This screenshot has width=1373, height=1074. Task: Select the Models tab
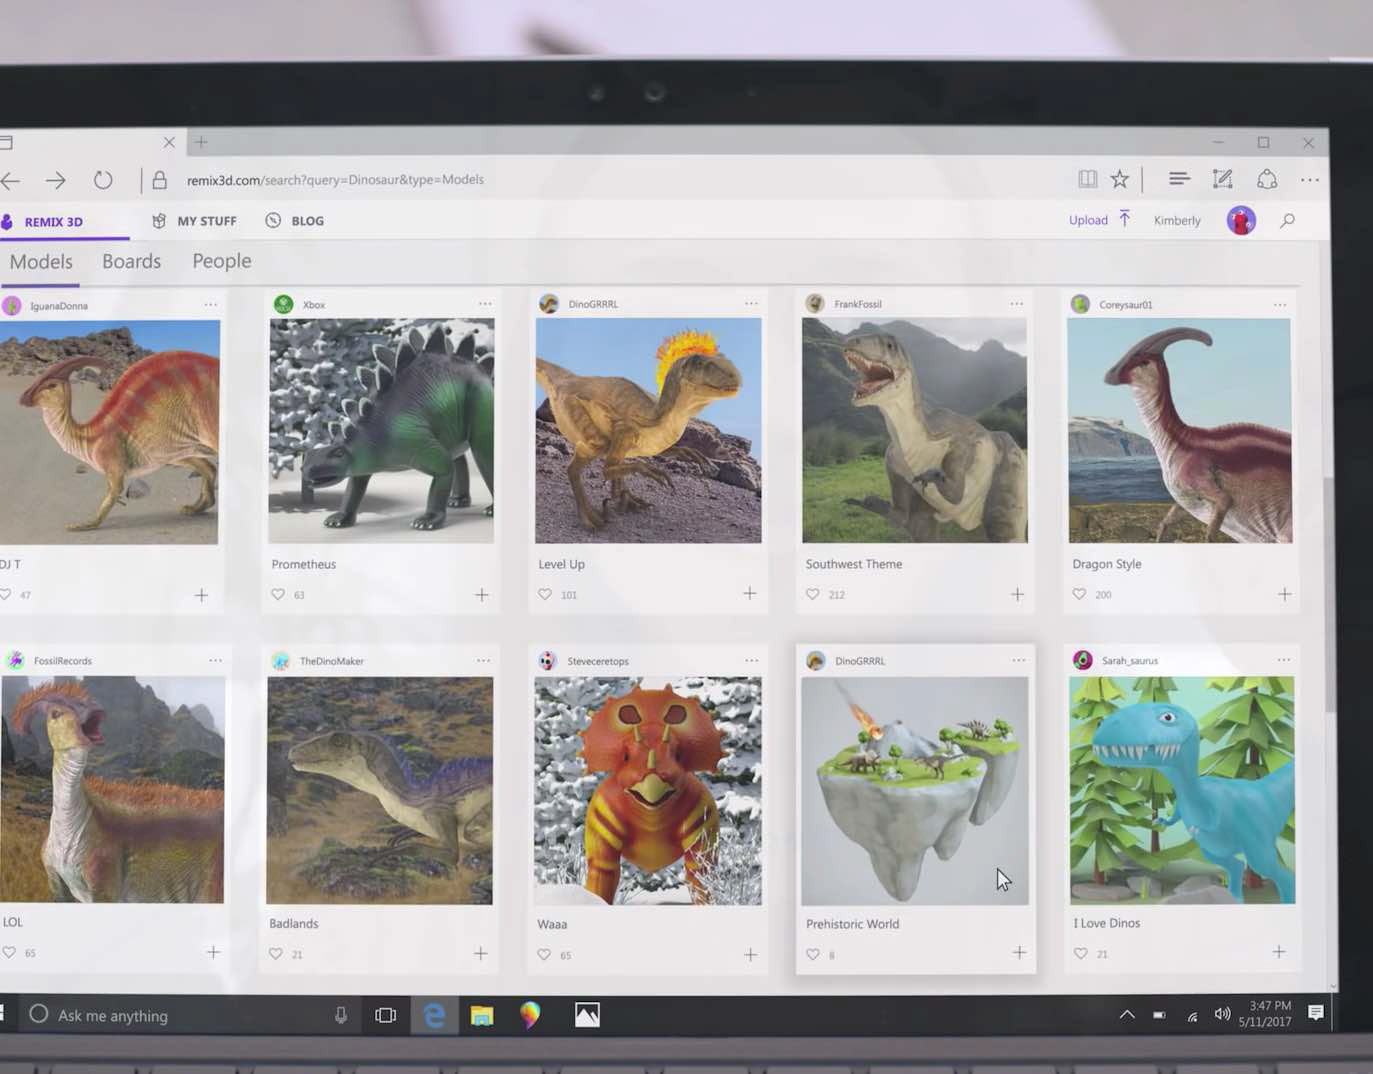(x=41, y=262)
